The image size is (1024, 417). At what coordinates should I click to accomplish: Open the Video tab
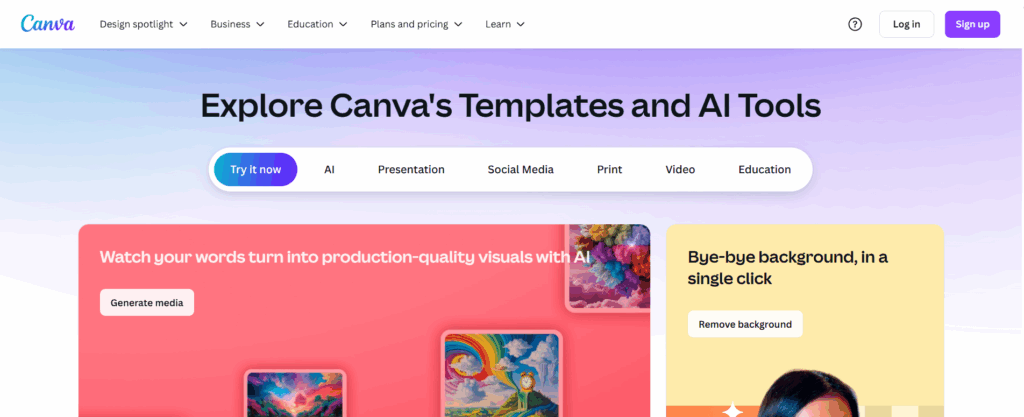point(680,170)
